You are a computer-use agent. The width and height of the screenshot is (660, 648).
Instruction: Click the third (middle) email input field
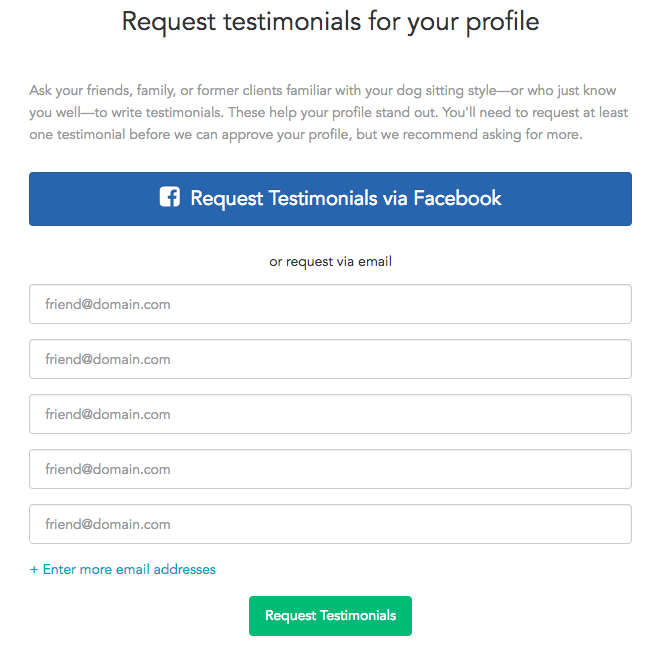[330, 414]
